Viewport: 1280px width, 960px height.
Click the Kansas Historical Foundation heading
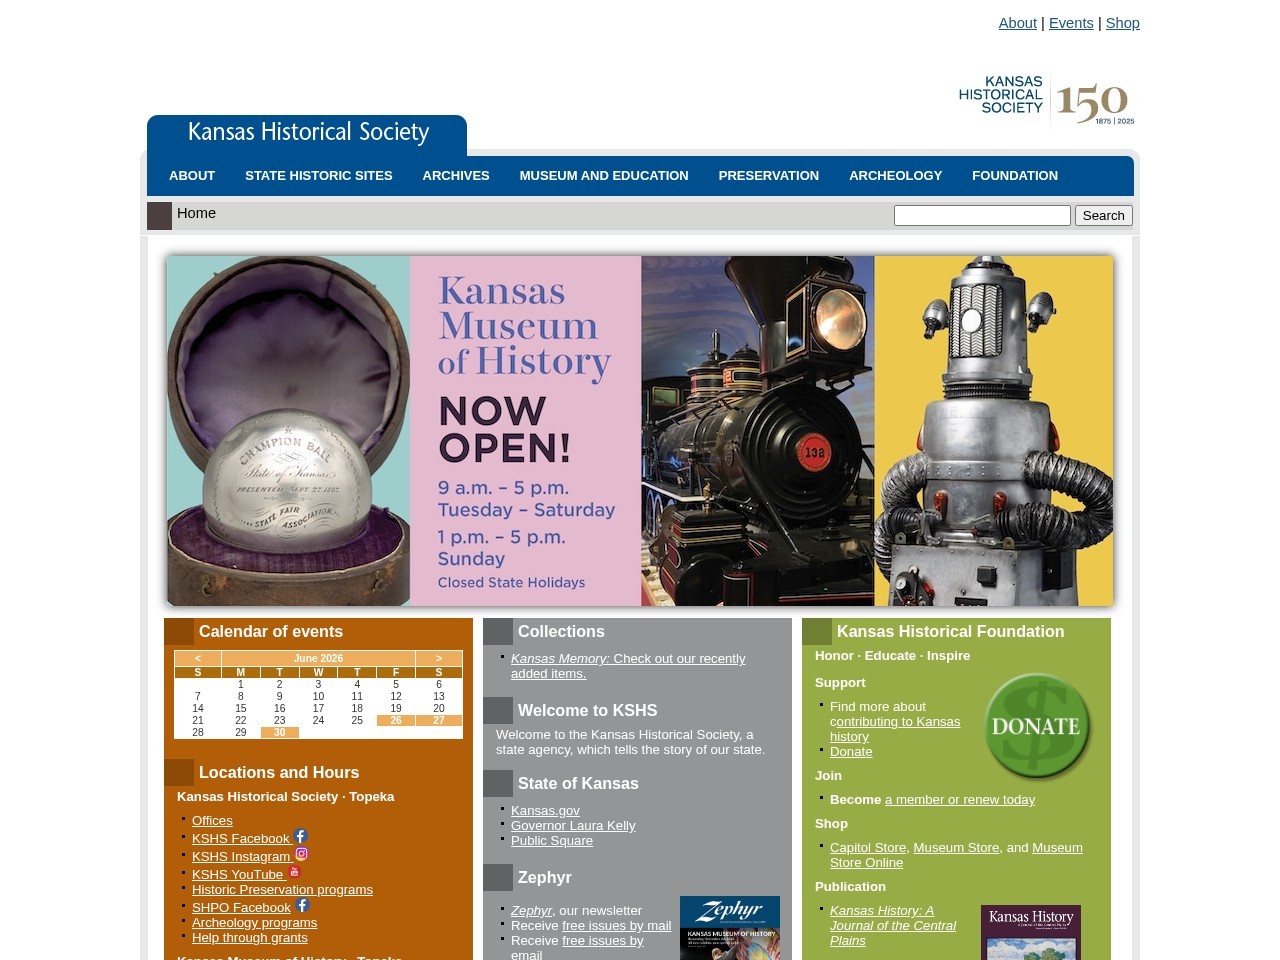pyautogui.click(x=950, y=632)
